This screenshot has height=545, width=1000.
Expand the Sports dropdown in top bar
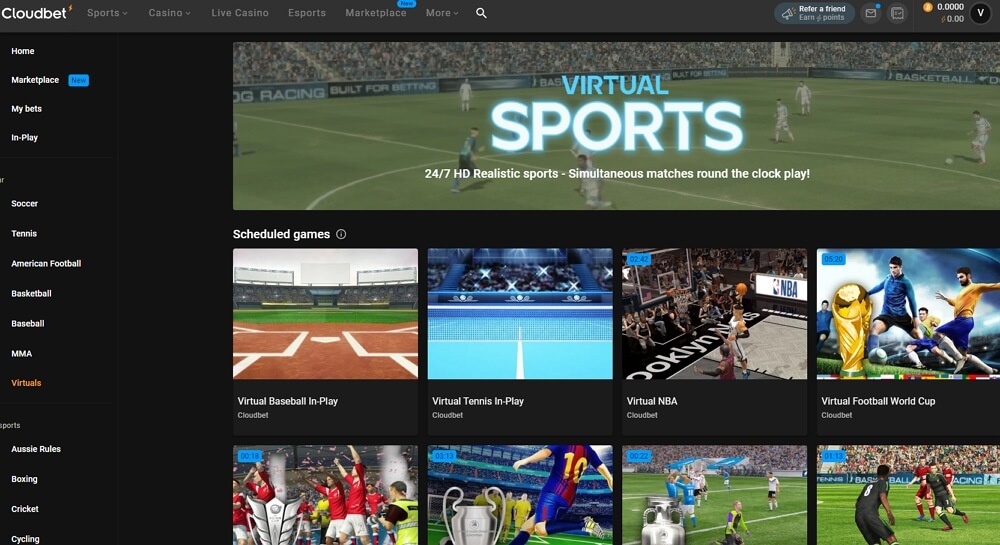107,13
